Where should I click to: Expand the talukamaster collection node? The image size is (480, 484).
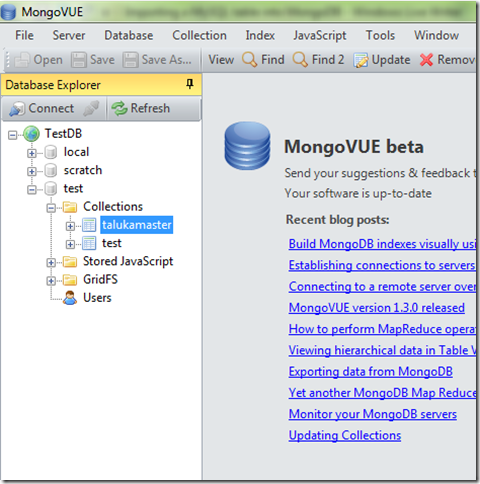(x=70, y=226)
